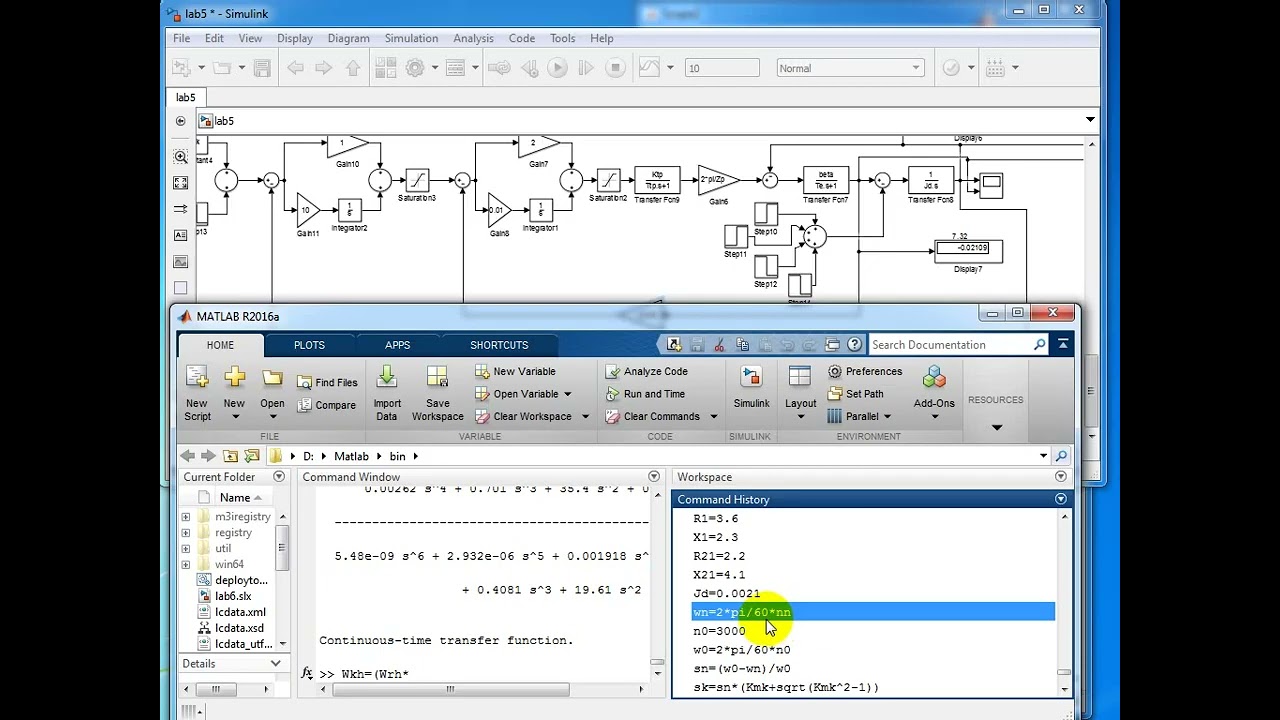Click the Simulink Run simulation button
Viewport: 1280px width, 720px height.
tap(557, 68)
